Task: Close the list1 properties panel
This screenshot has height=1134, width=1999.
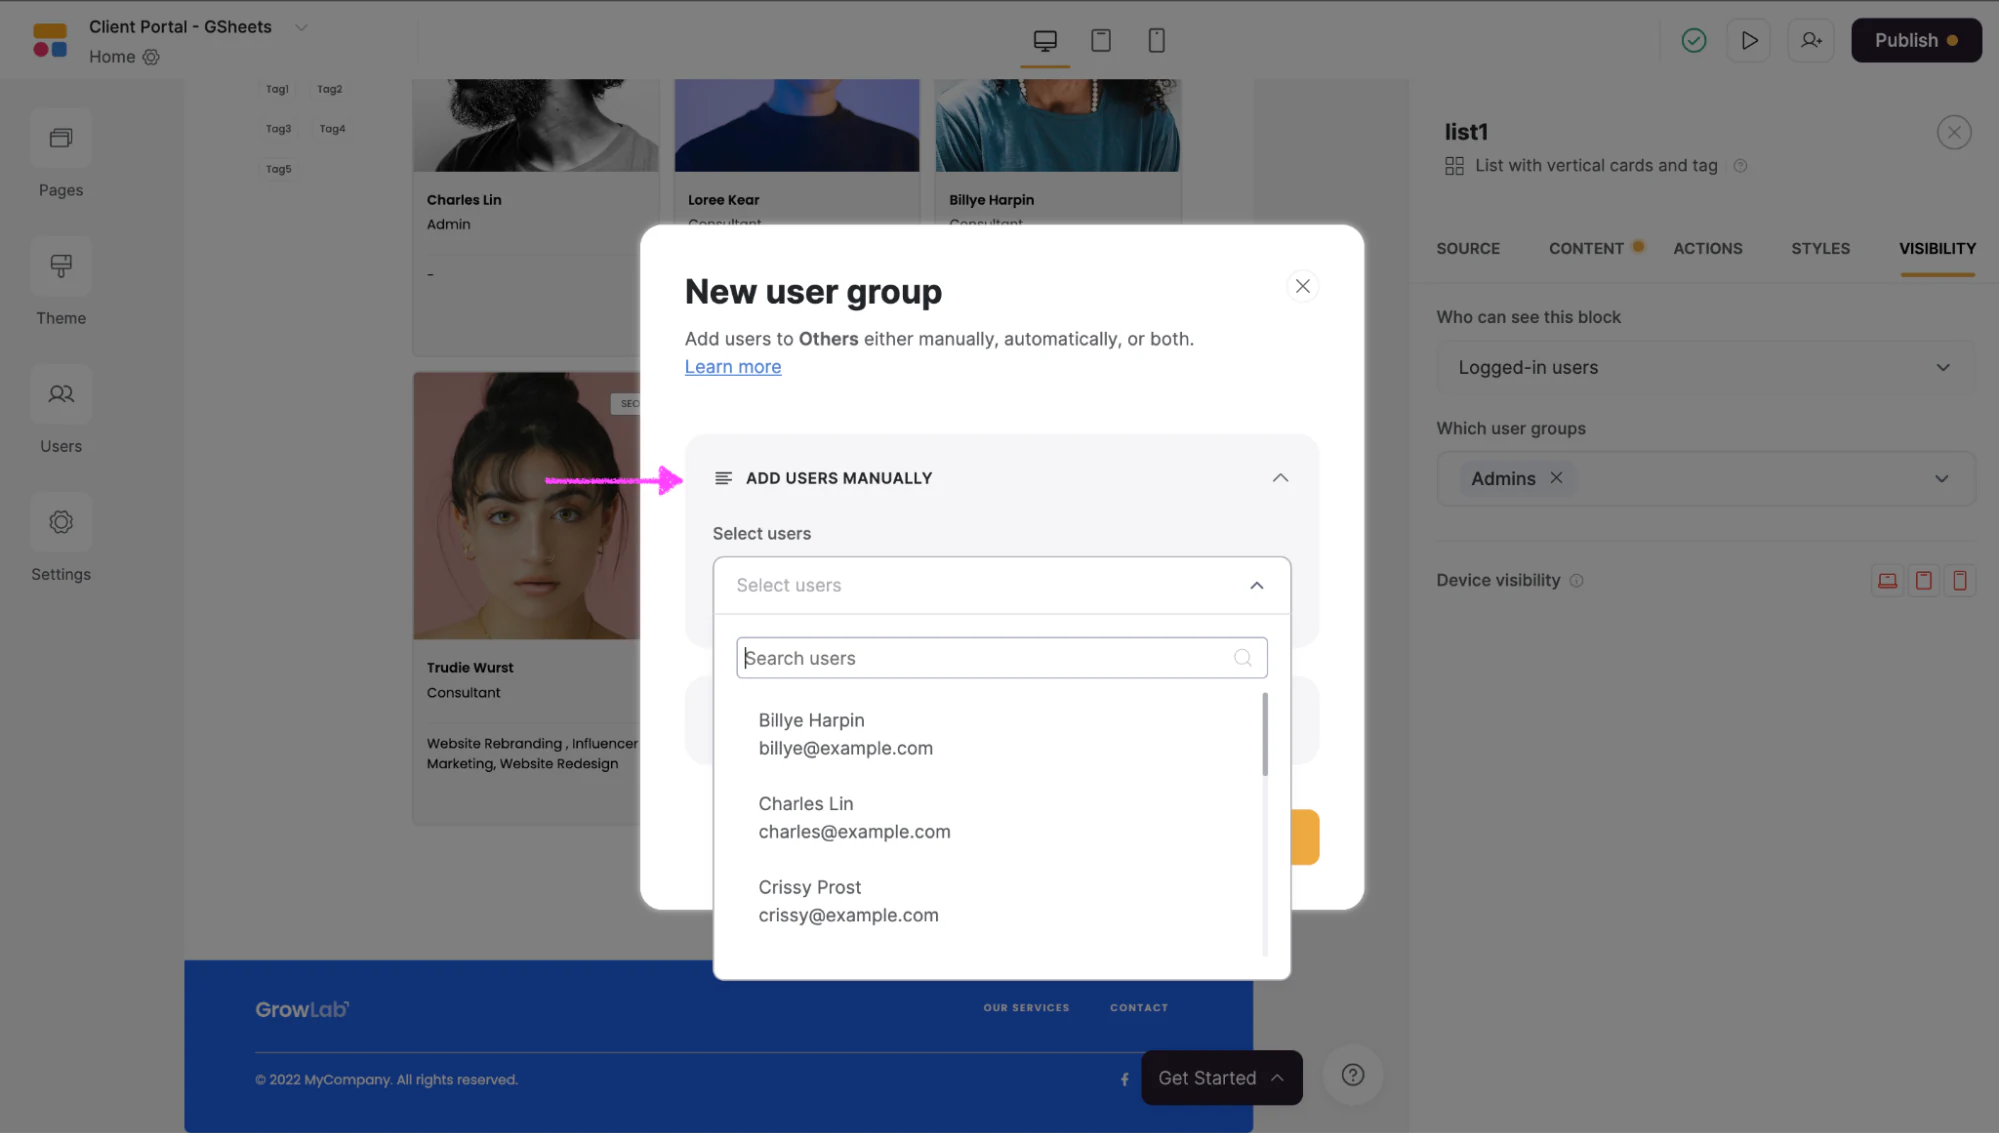Action: tap(1954, 133)
